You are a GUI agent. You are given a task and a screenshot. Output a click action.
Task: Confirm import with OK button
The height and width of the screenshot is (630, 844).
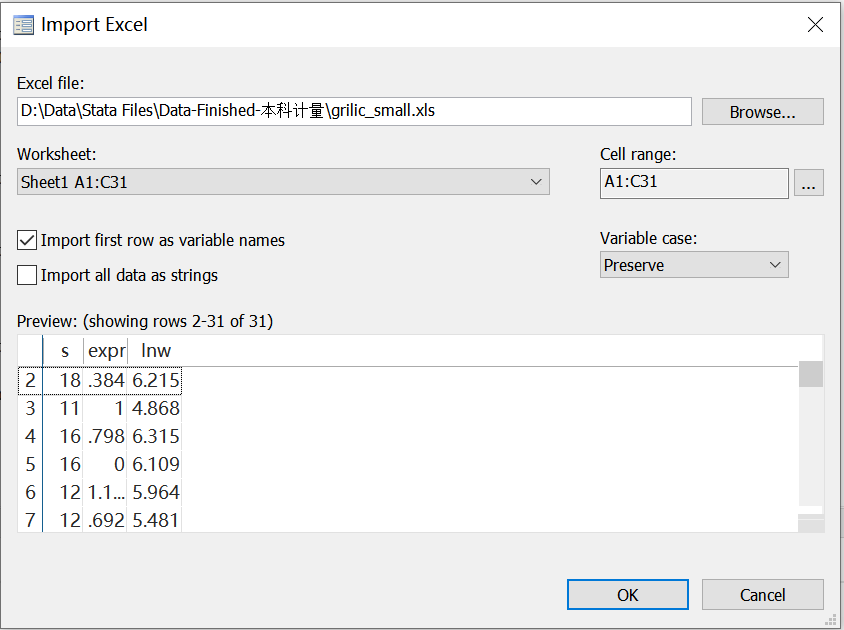(628, 594)
